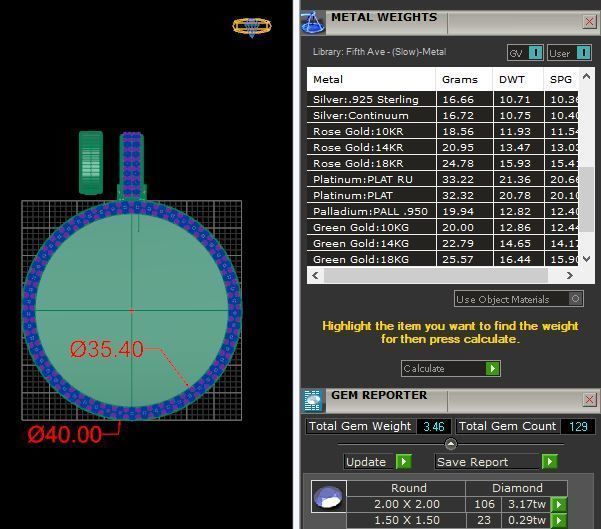Click the 0.29tw weight cell
This screenshot has height=529, width=601.
[x=526, y=520]
